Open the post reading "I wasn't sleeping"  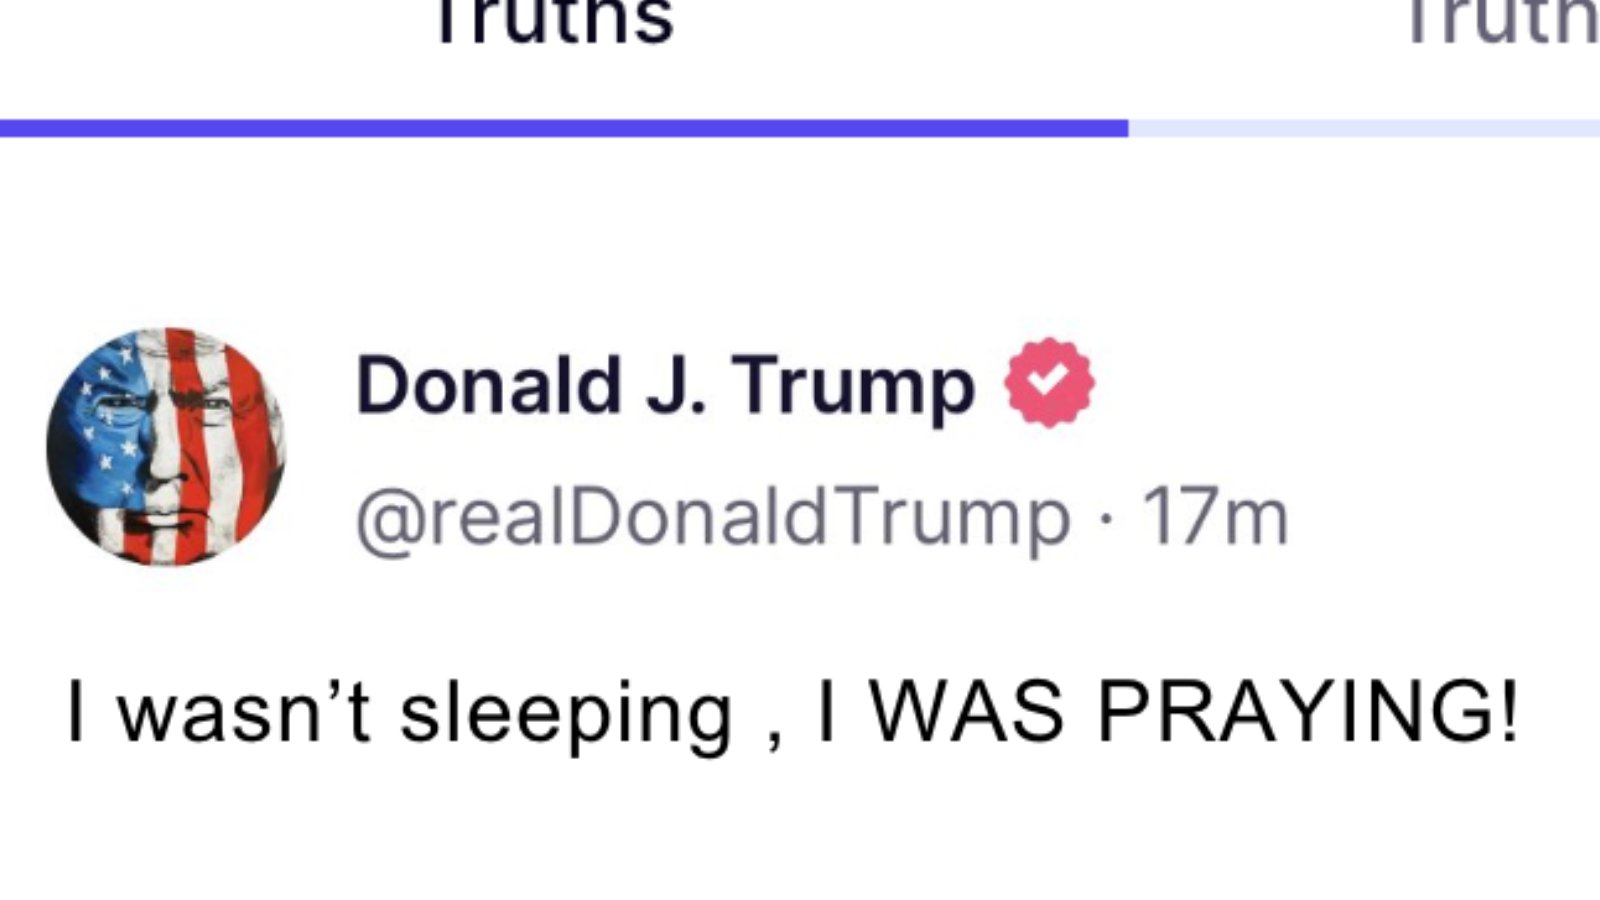pos(792,712)
